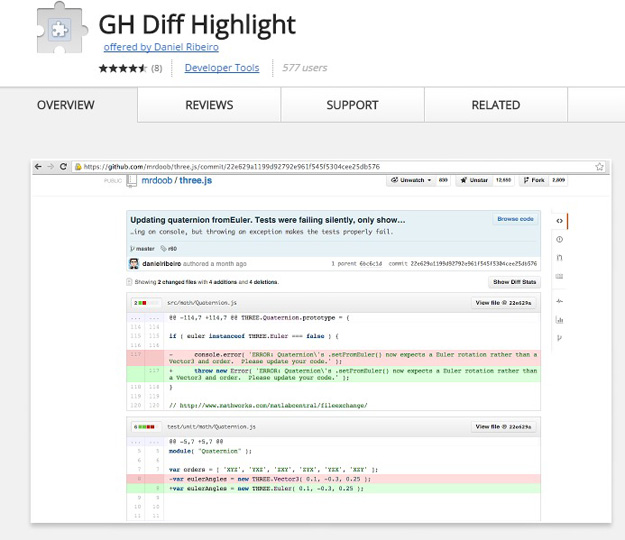625x540 pixels.
Task: Open the Unwatch dropdown button
Action: point(411,180)
